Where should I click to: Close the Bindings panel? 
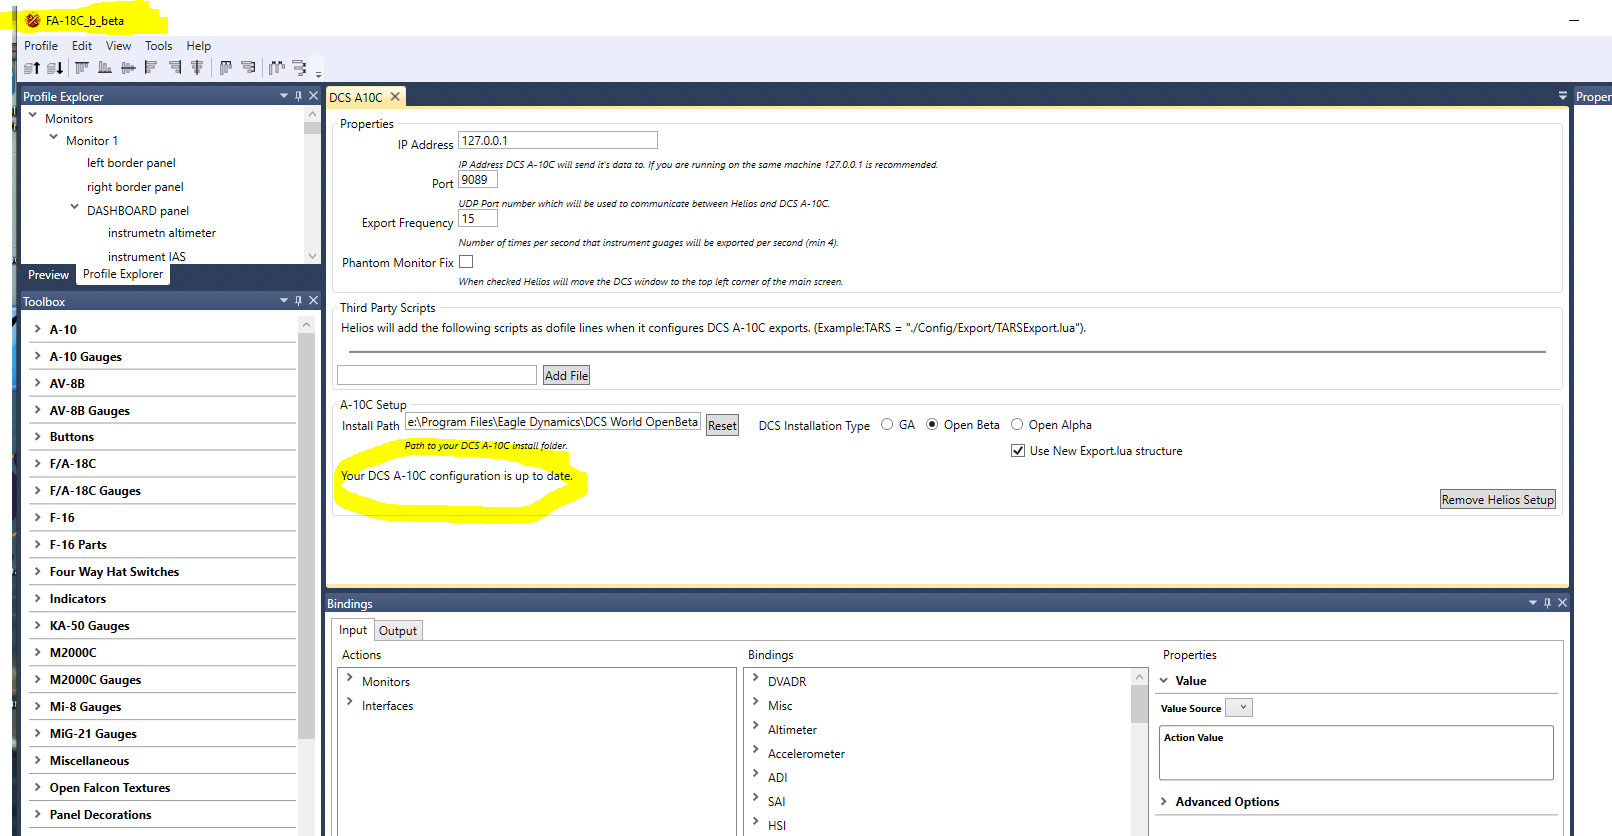(x=1562, y=603)
